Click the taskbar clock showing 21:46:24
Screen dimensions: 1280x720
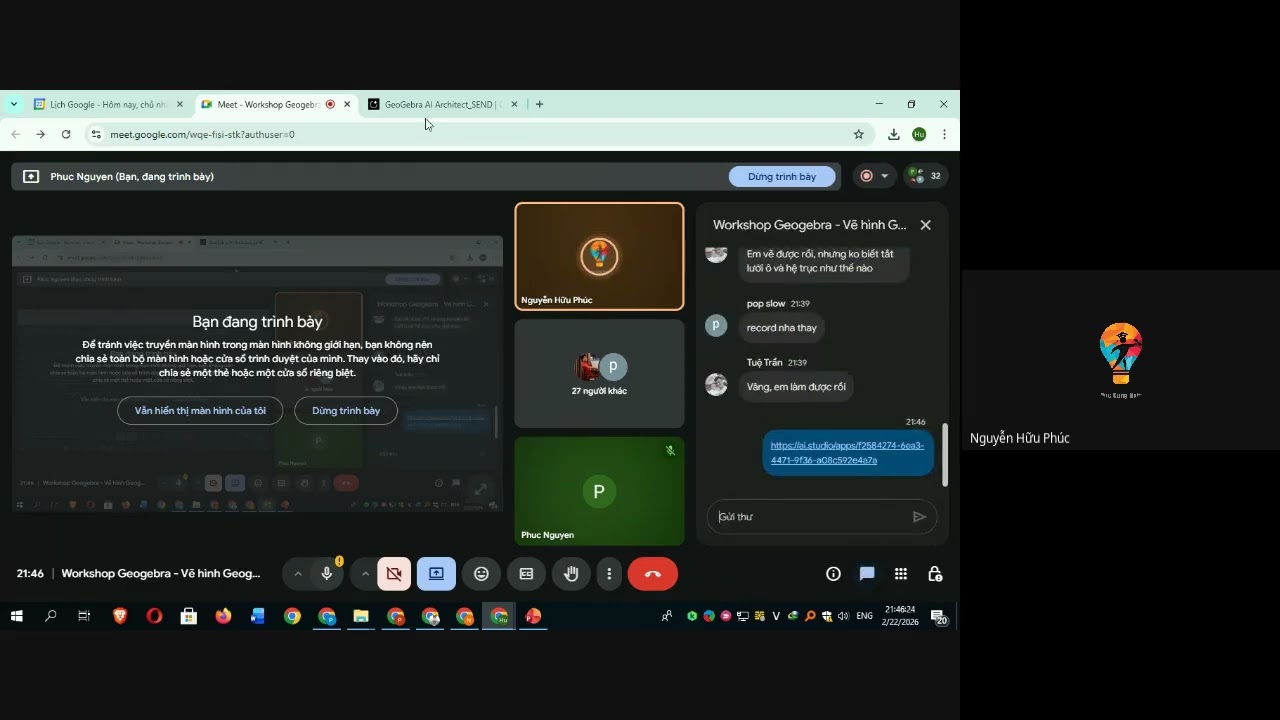pos(900,616)
